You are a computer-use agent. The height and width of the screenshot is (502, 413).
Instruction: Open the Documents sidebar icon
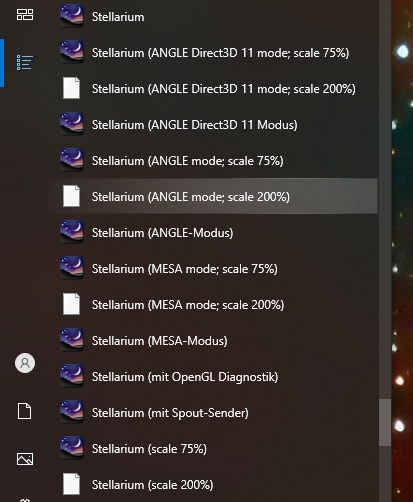25,411
